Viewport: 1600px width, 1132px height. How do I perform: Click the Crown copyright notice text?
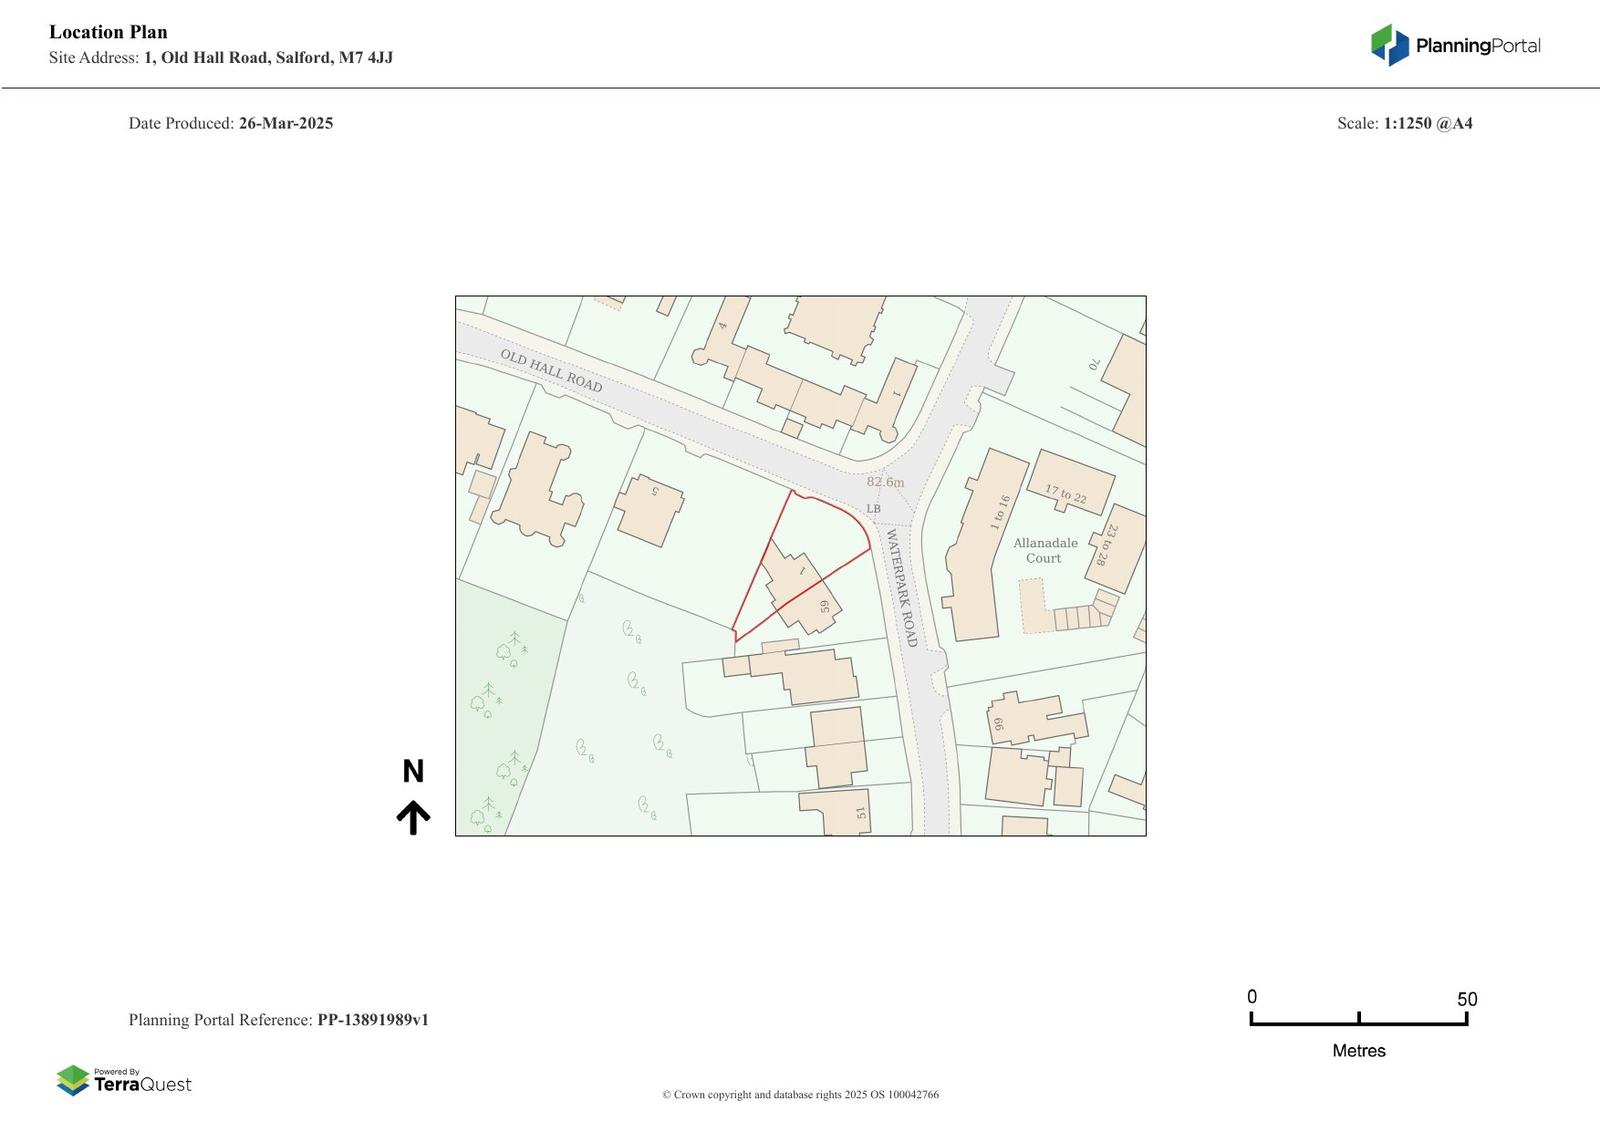(x=800, y=1094)
